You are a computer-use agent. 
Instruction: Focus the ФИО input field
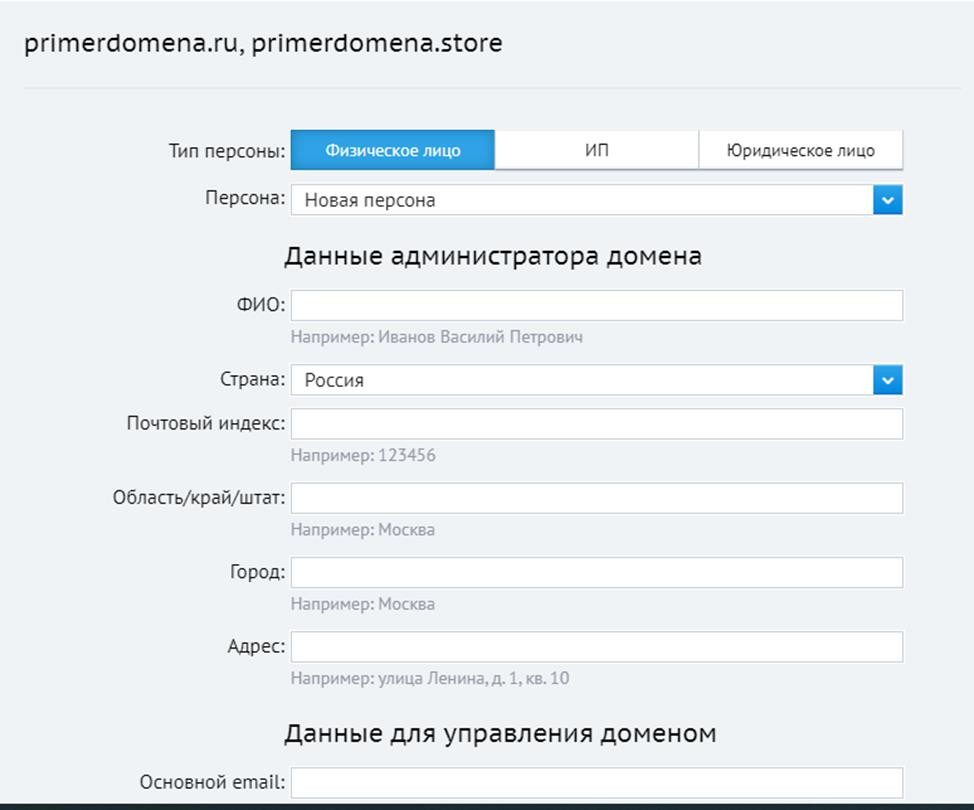point(596,306)
